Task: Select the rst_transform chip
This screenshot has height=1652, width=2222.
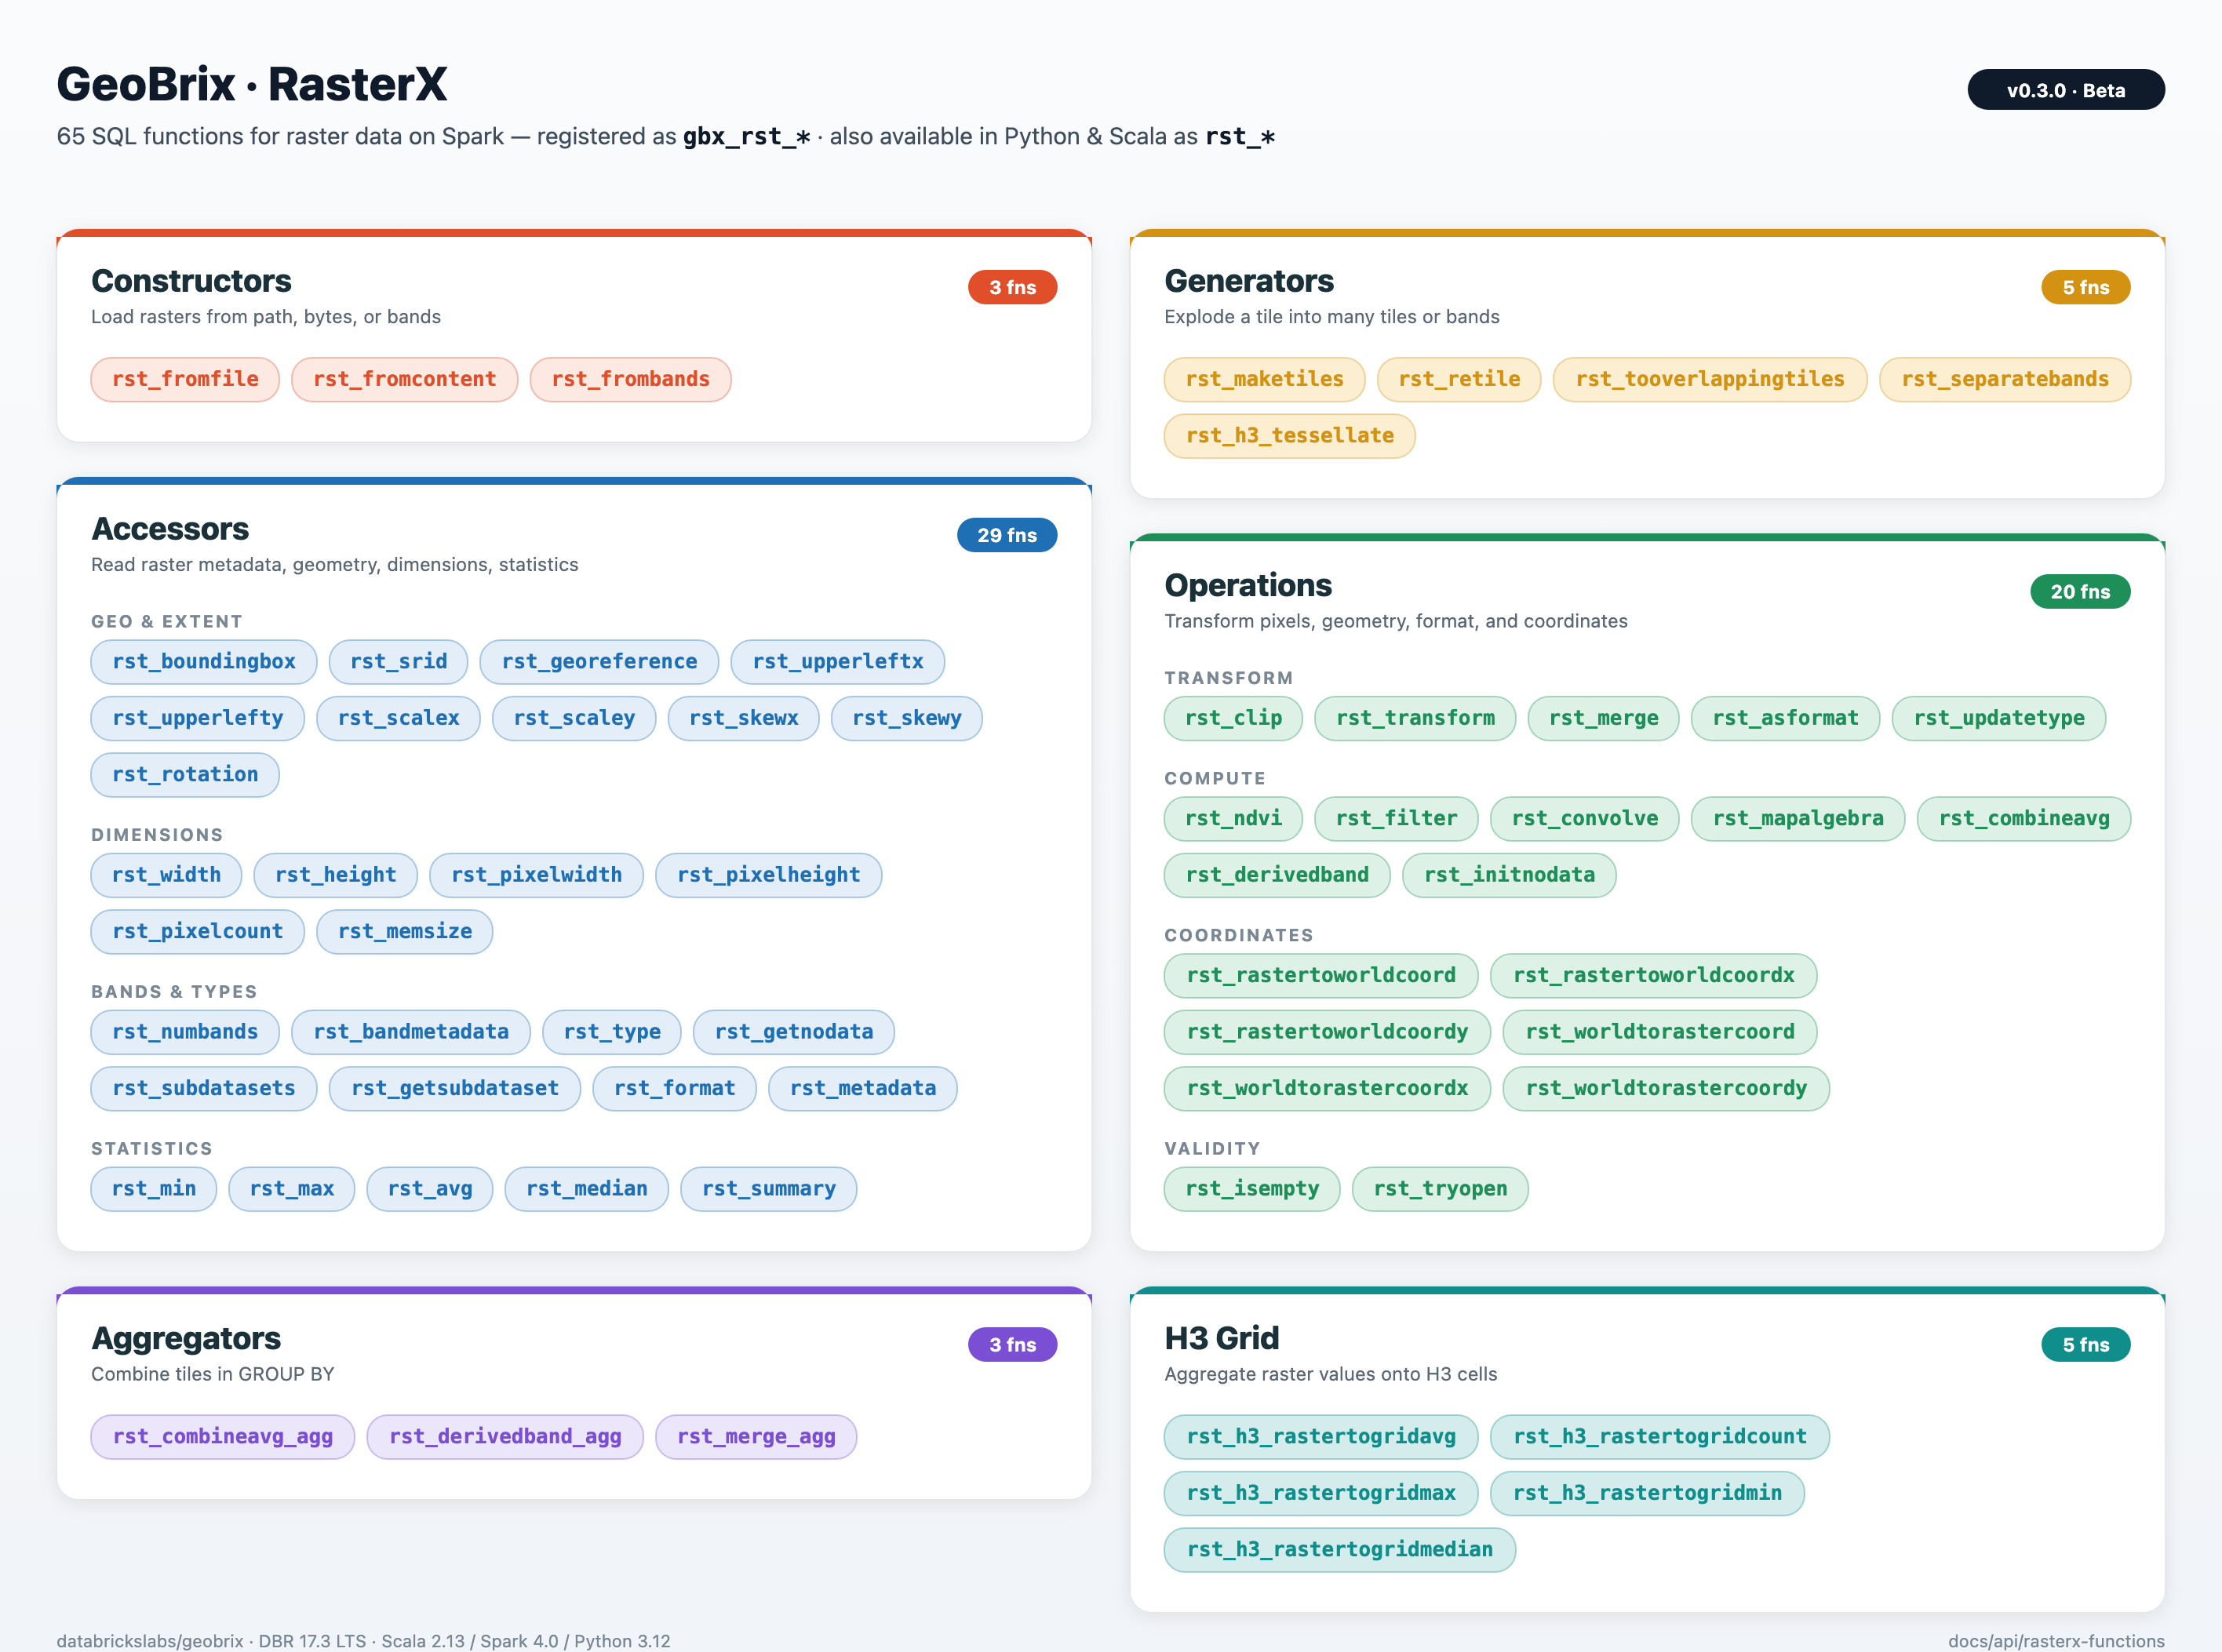Action: click(x=1415, y=718)
